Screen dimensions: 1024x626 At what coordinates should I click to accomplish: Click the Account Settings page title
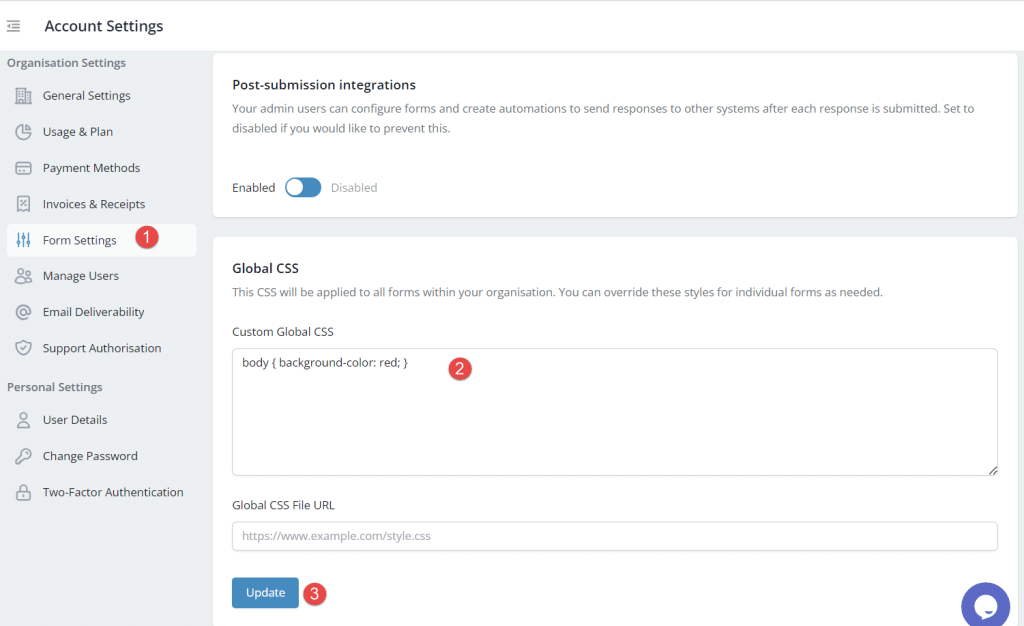click(x=103, y=26)
